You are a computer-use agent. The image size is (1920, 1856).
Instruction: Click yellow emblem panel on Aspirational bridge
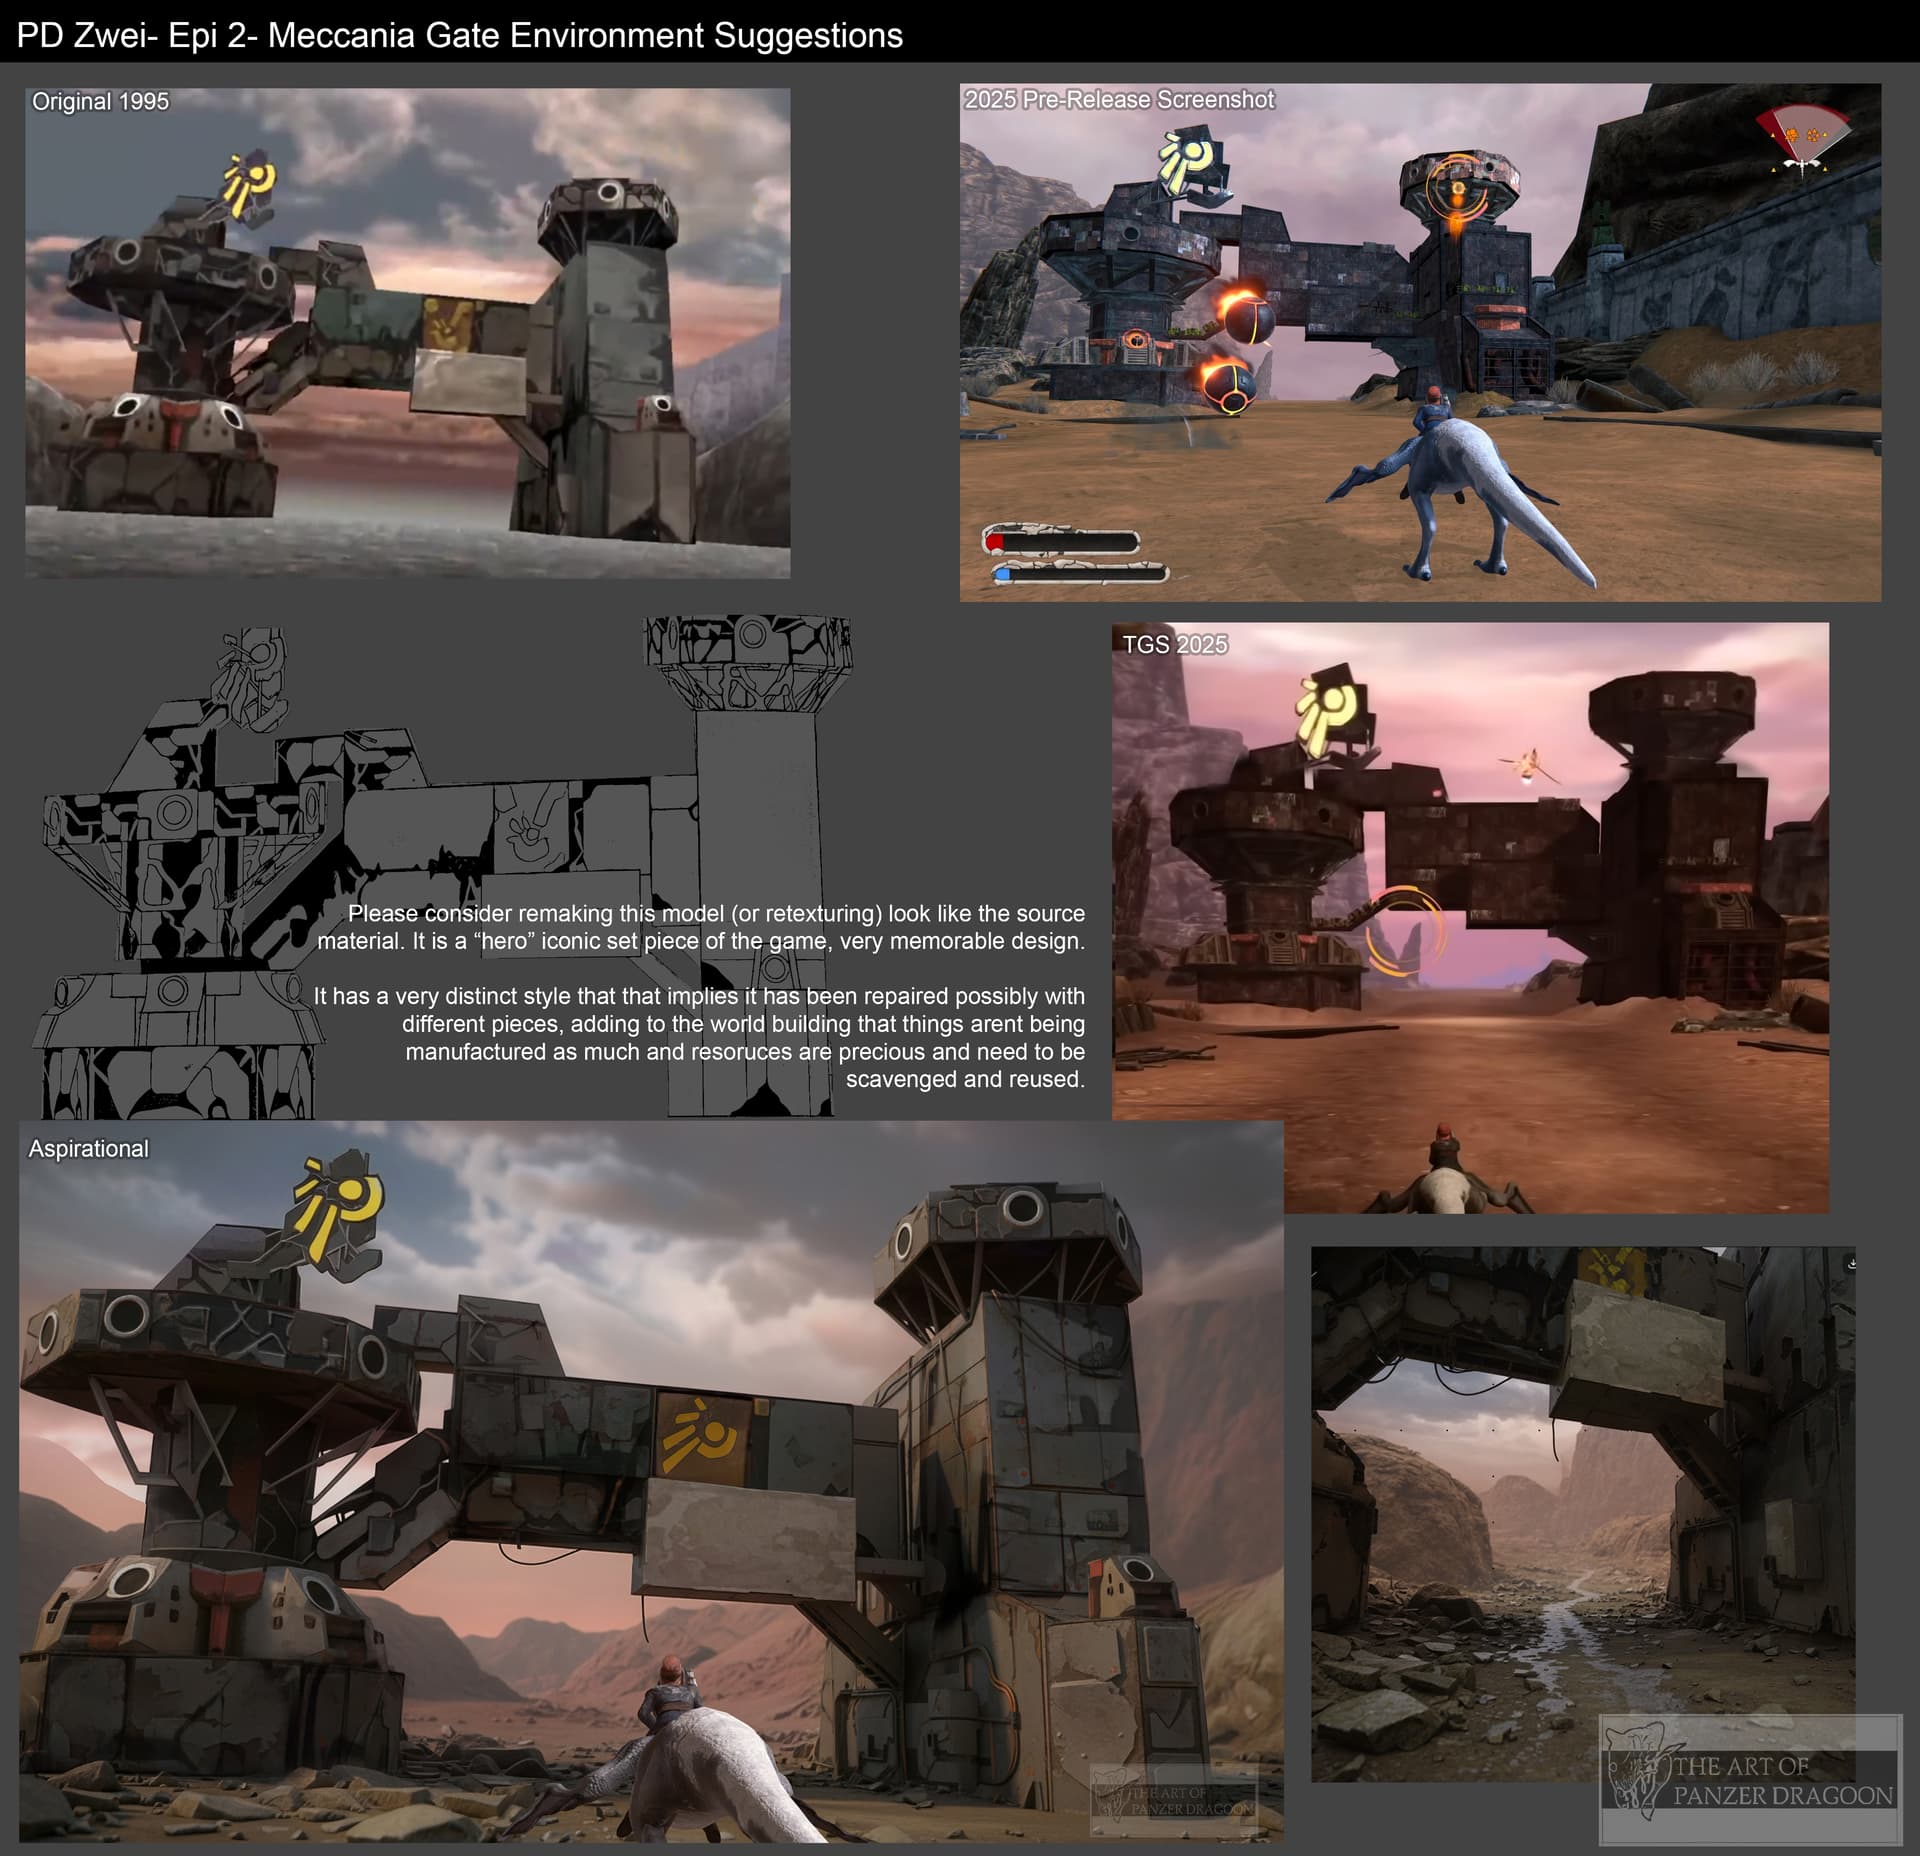pyautogui.click(x=704, y=1436)
